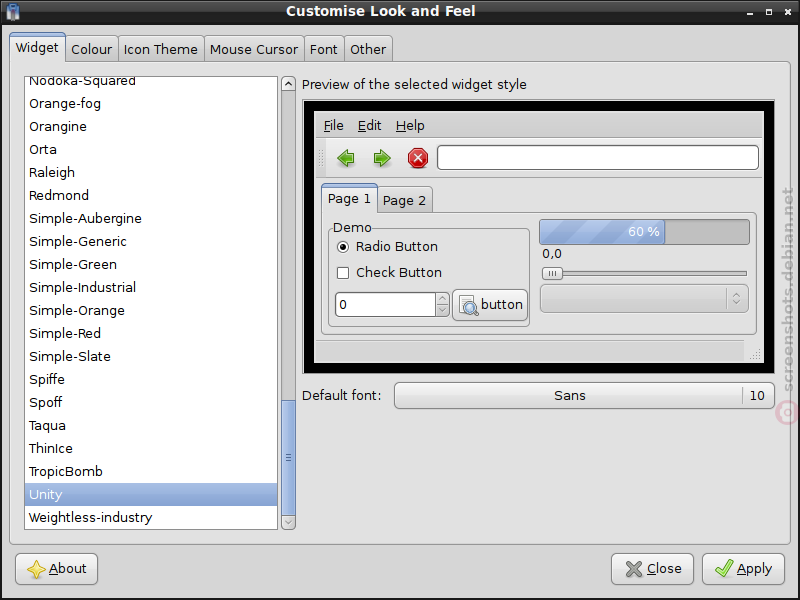Click the About button

coord(57,568)
